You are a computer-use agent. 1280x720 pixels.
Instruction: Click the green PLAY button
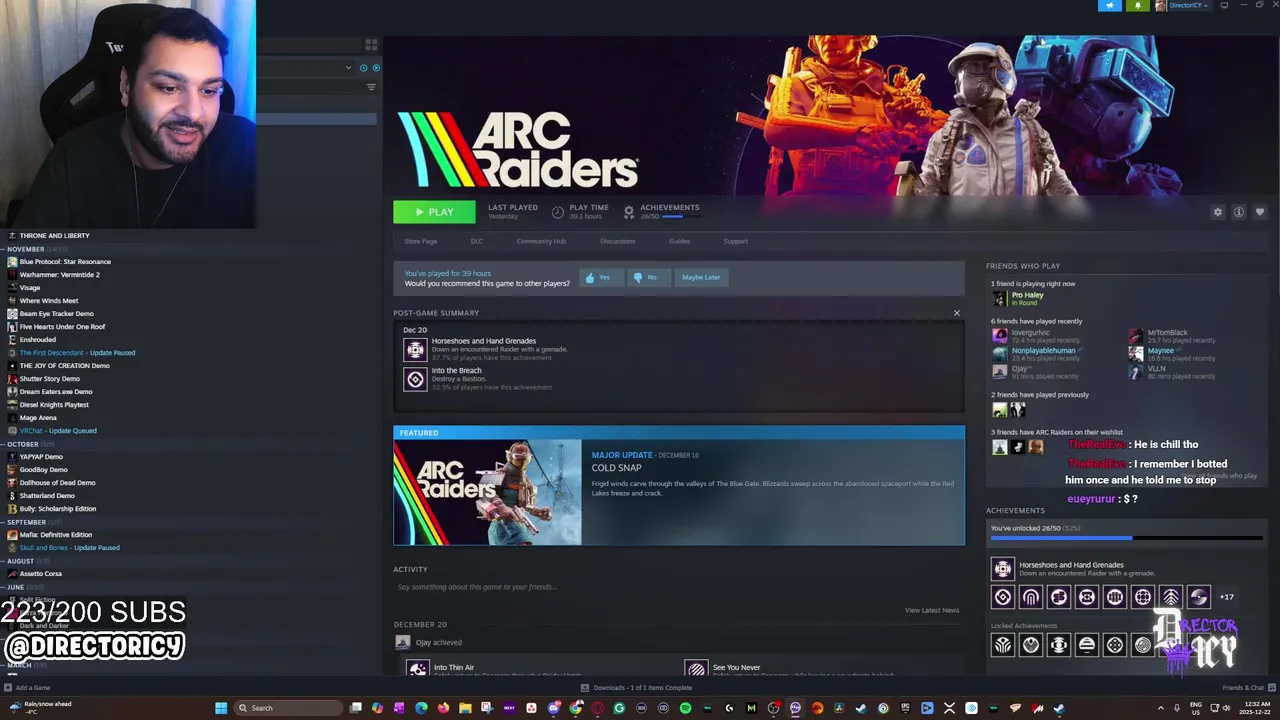[x=434, y=212]
